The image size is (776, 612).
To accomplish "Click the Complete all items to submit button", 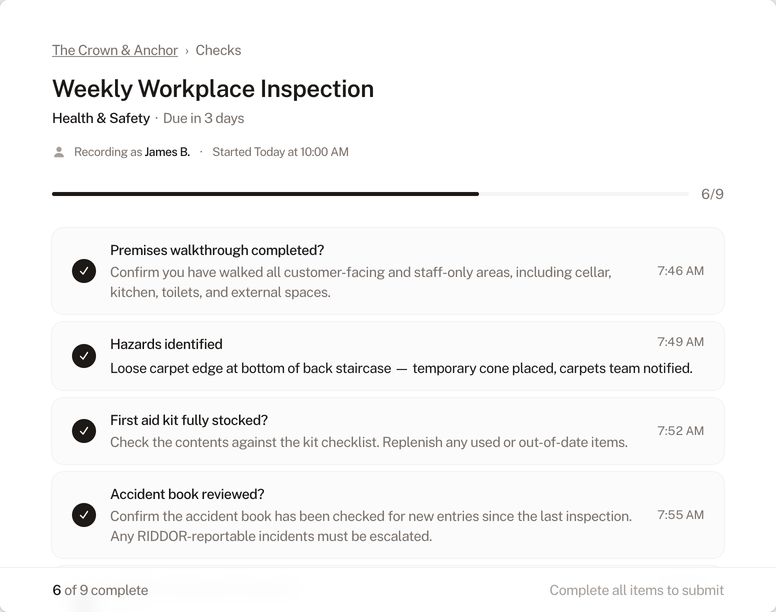I will [636, 590].
